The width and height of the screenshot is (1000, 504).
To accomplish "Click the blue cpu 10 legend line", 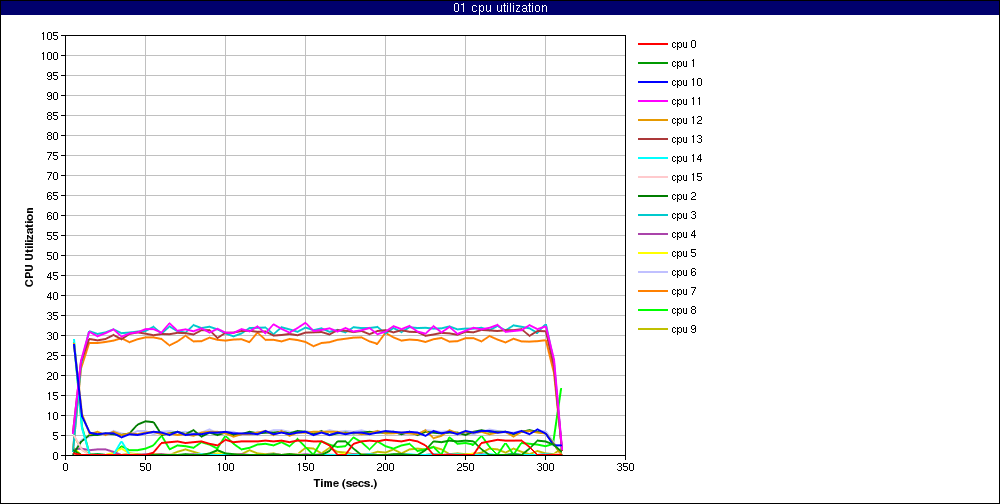I will click(x=653, y=82).
